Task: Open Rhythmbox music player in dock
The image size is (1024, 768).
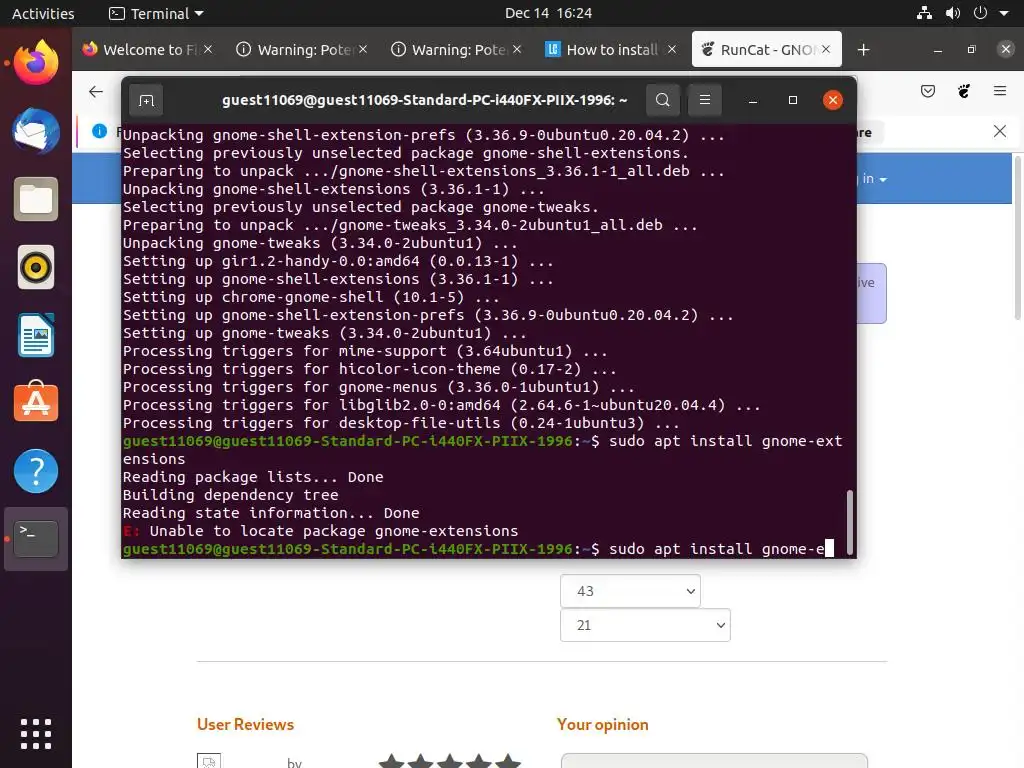Action: point(36,267)
